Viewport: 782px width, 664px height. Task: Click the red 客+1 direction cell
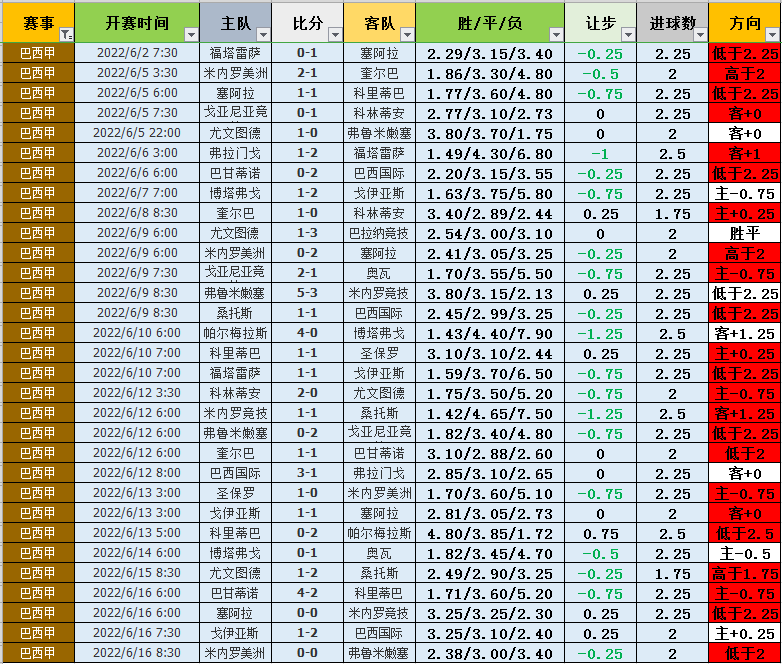744,153
